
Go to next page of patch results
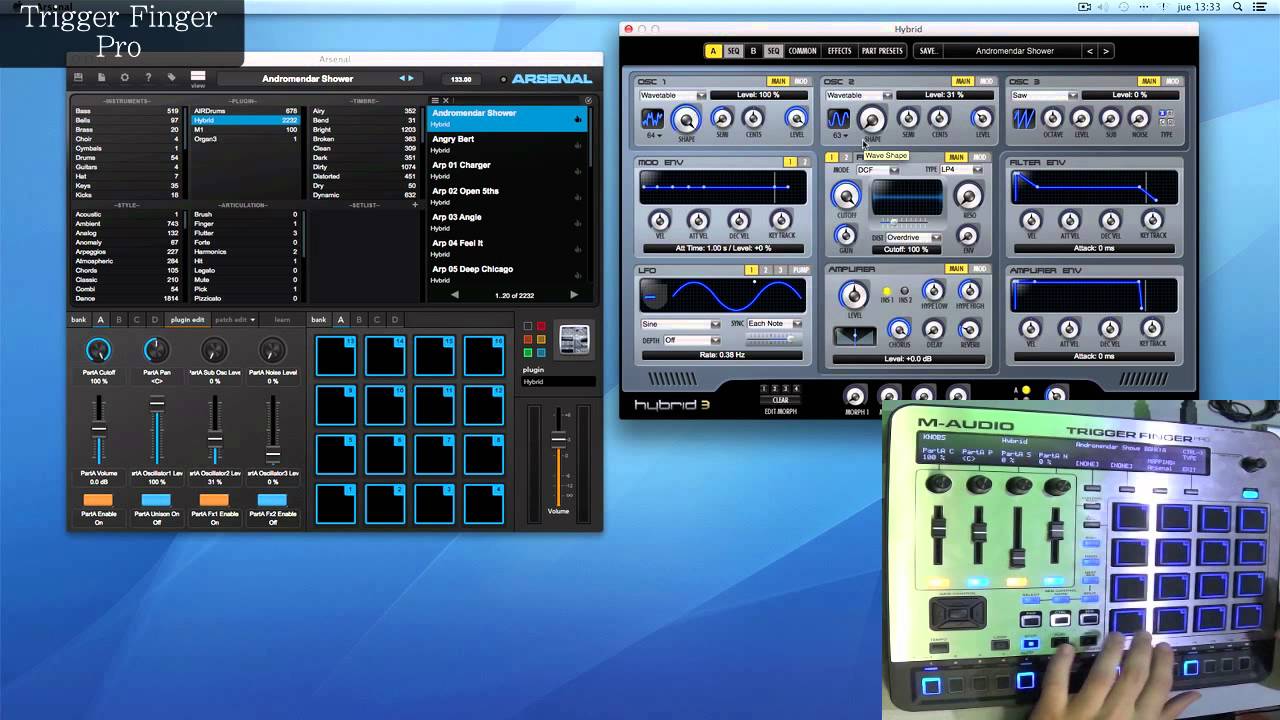574,295
